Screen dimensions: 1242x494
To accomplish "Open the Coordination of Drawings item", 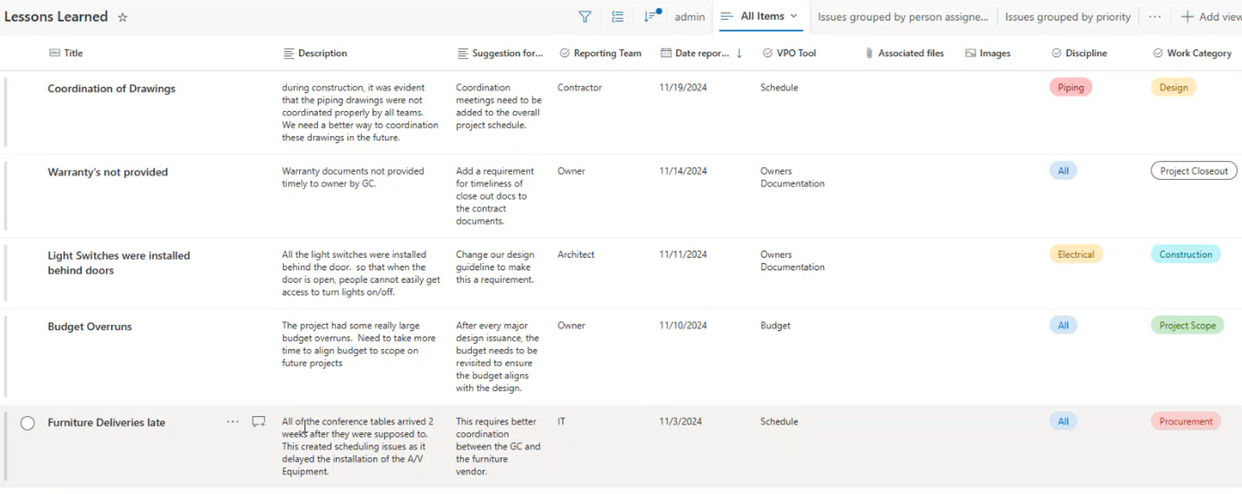I will click(111, 88).
